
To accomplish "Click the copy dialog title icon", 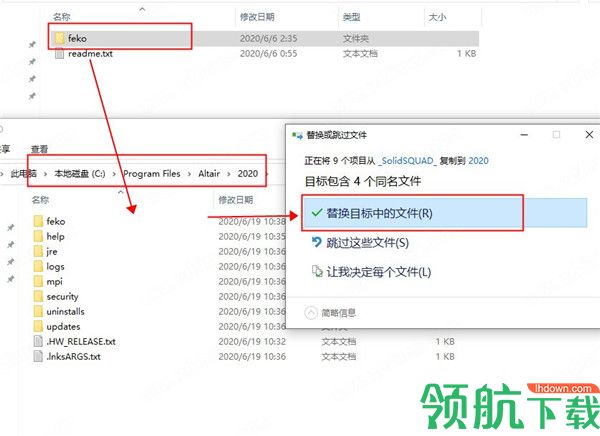I will click(297, 135).
